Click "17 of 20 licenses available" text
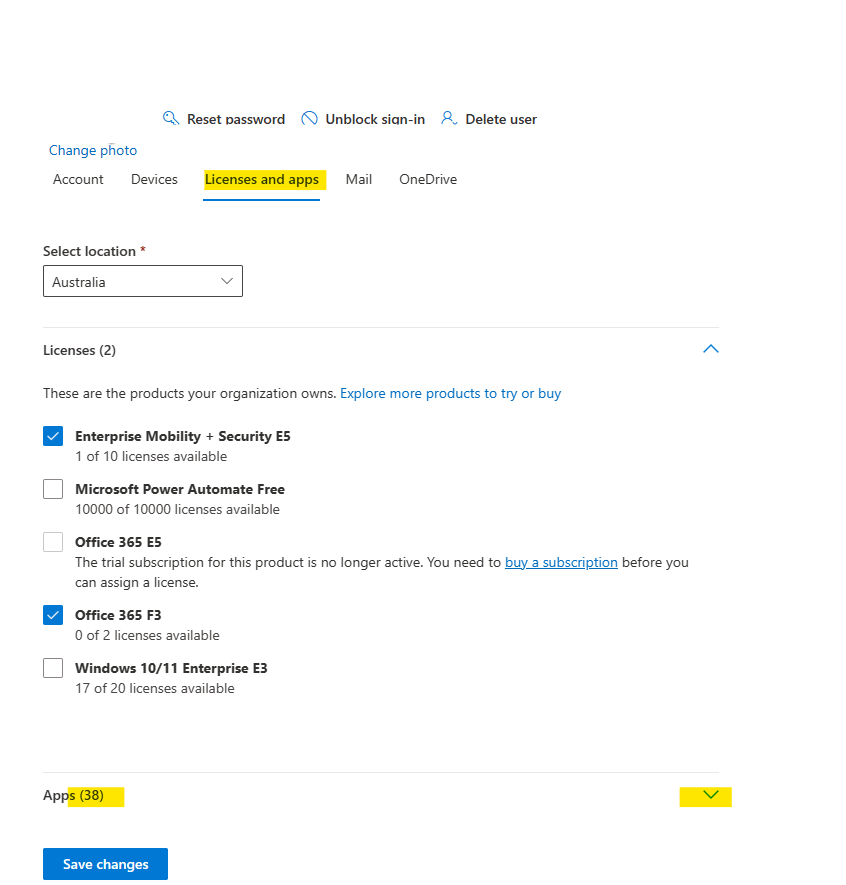846x885 pixels. point(155,689)
